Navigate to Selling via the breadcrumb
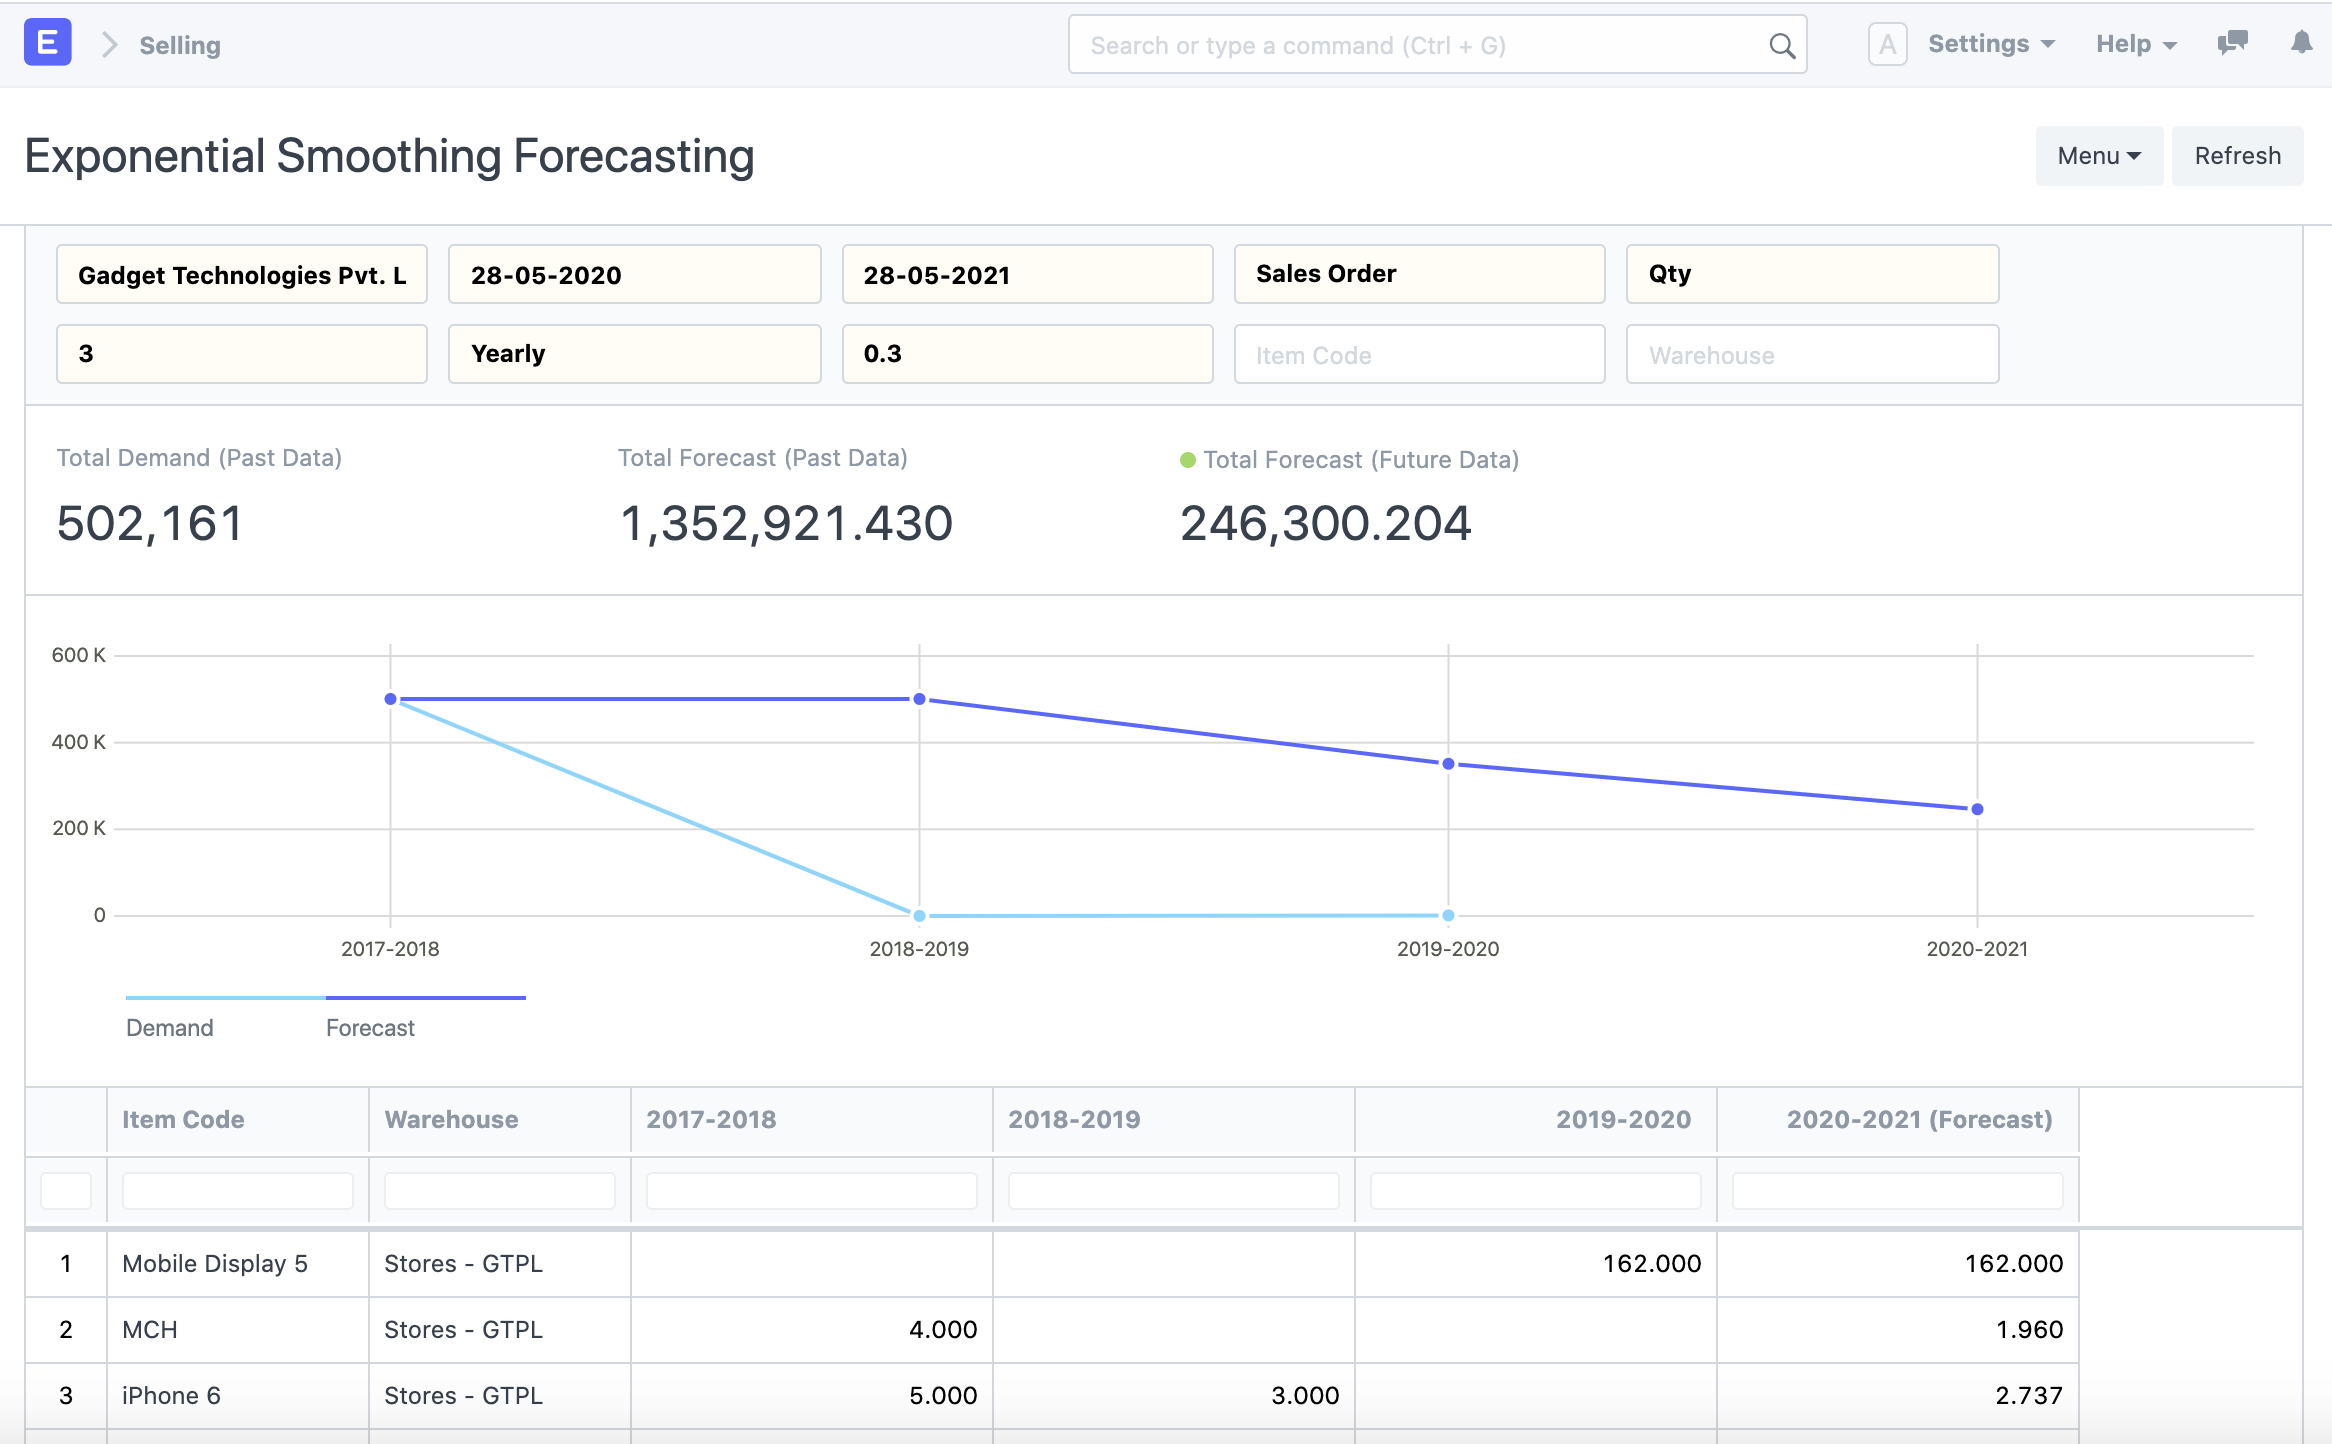The width and height of the screenshot is (2332, 1444). (180, 45)
